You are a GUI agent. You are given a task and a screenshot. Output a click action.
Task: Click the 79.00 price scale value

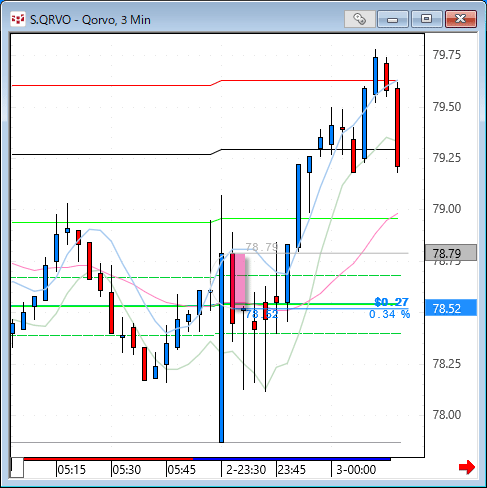(x=447, y=209)
